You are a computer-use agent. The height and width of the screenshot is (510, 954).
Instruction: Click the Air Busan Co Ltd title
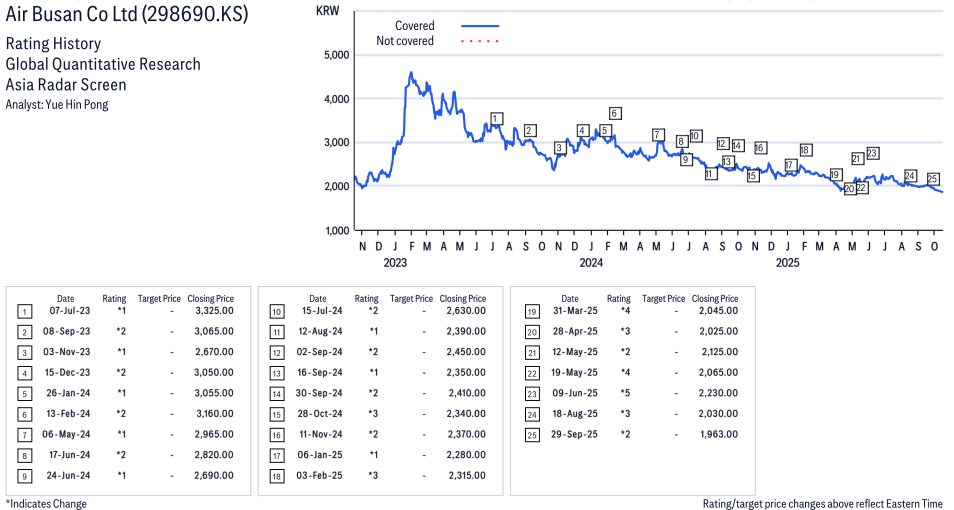pyautogui.click(x=127, y=15)
